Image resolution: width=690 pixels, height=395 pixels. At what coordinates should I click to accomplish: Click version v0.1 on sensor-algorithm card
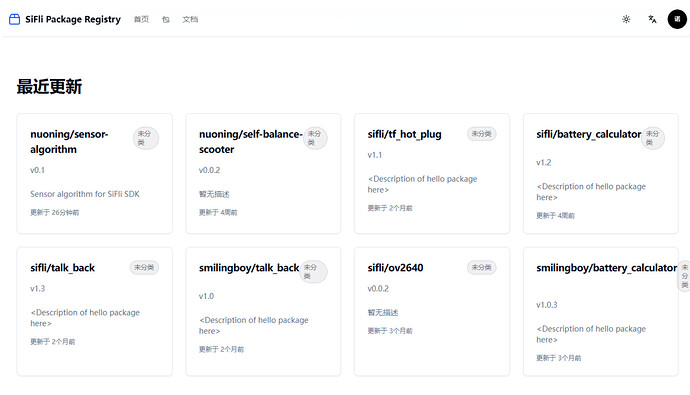37,170
